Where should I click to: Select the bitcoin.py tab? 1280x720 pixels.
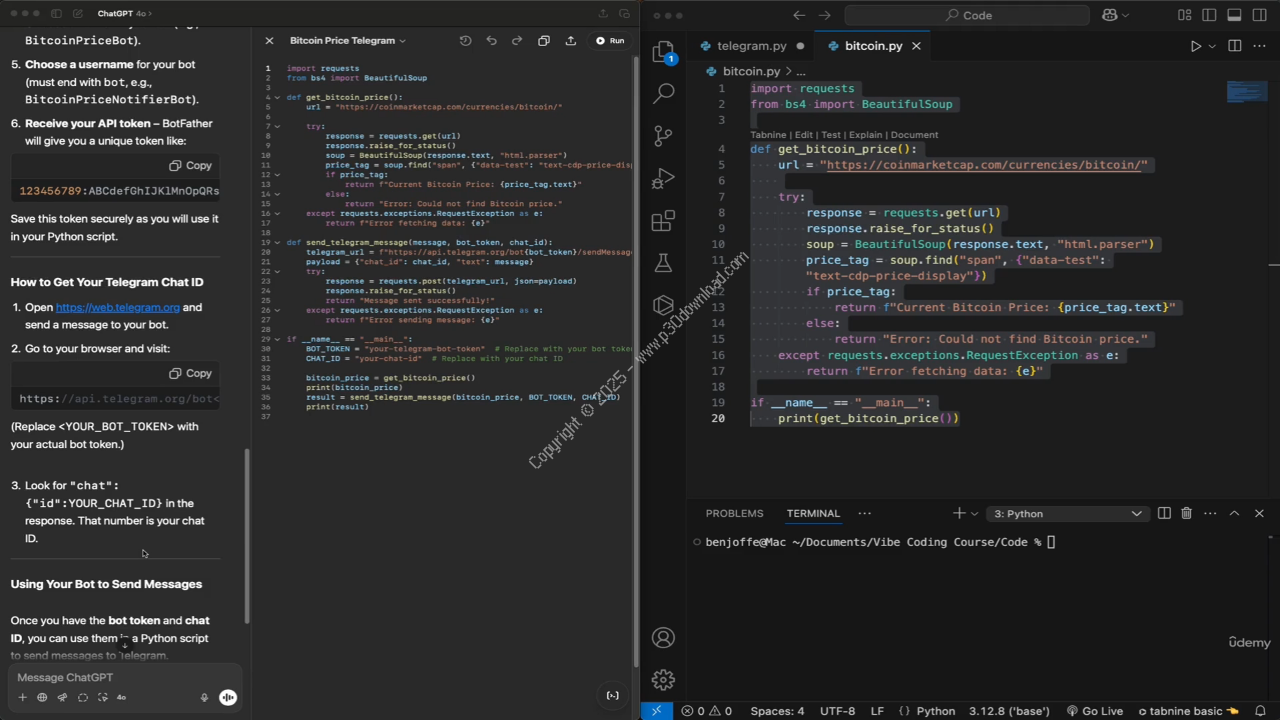pos(873,46)
